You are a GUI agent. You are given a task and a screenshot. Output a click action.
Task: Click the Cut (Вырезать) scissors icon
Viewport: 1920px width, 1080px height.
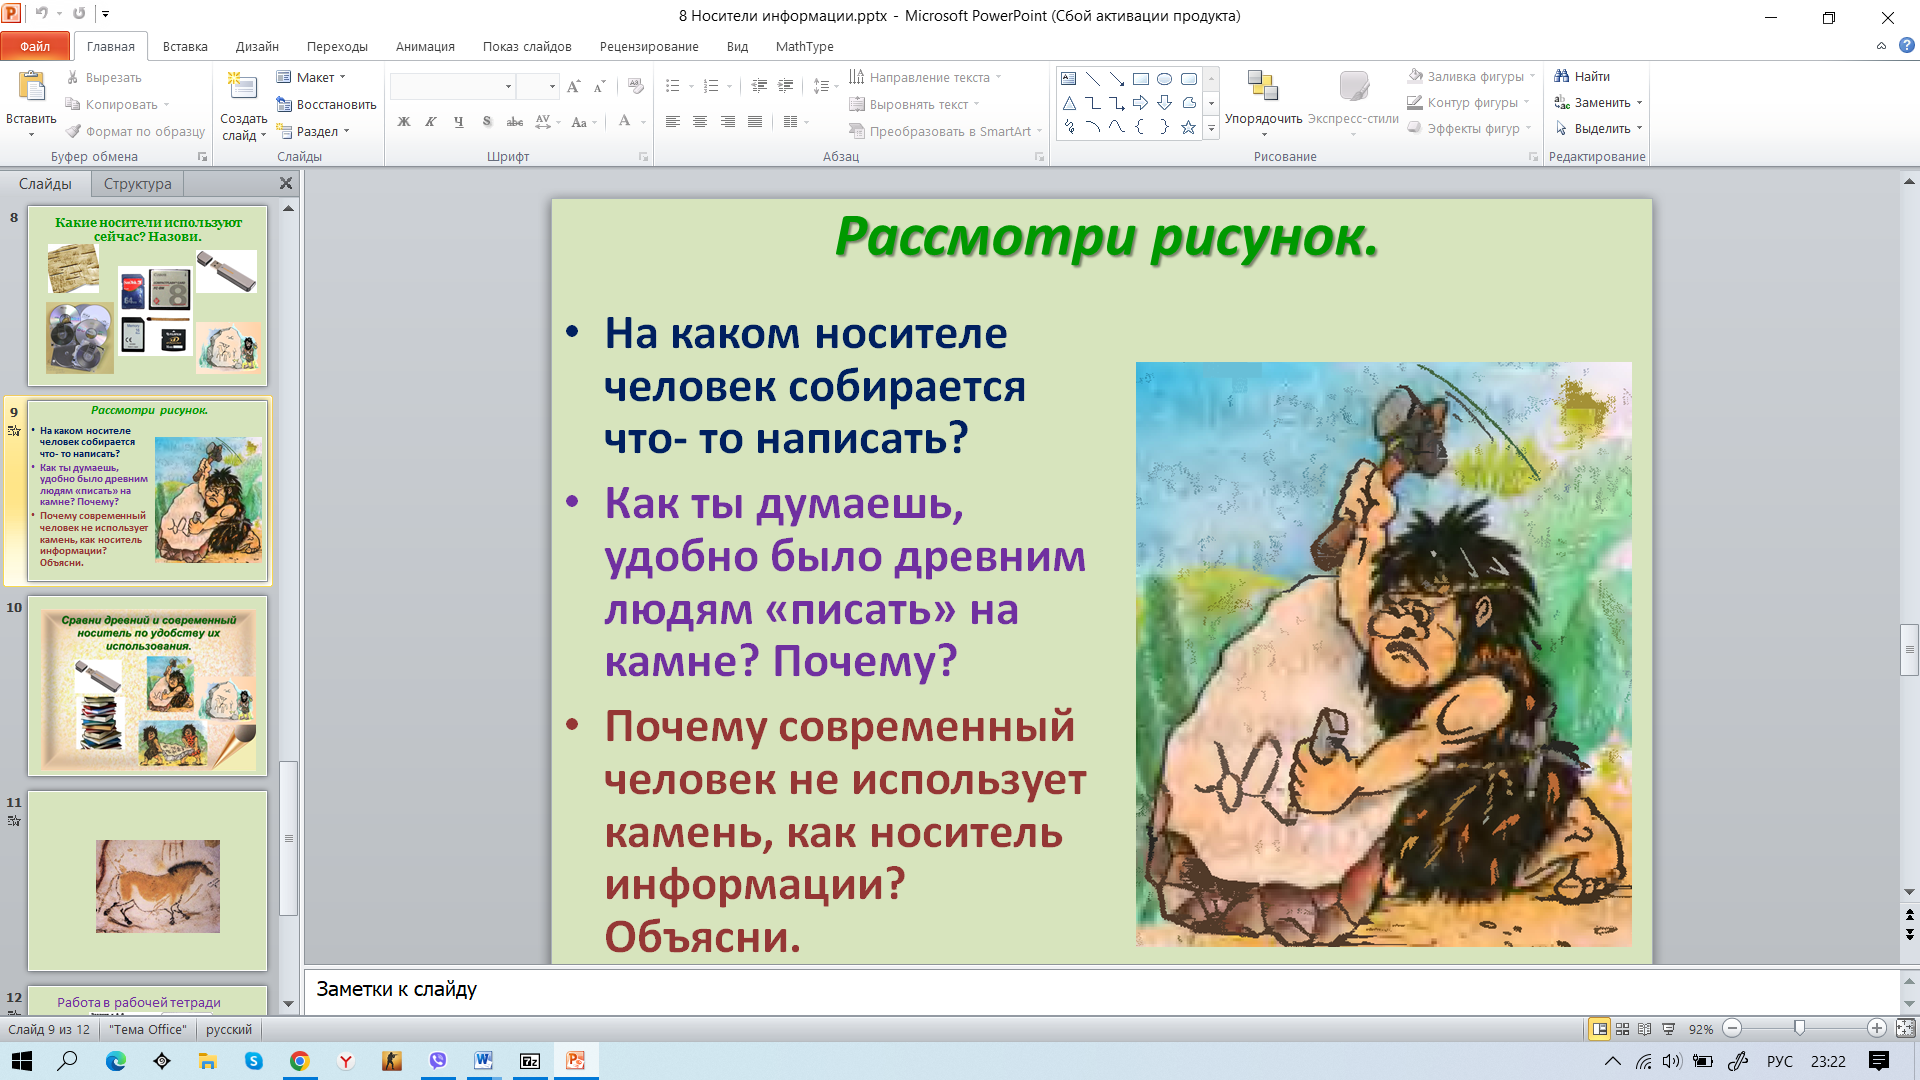click(73, 77)
